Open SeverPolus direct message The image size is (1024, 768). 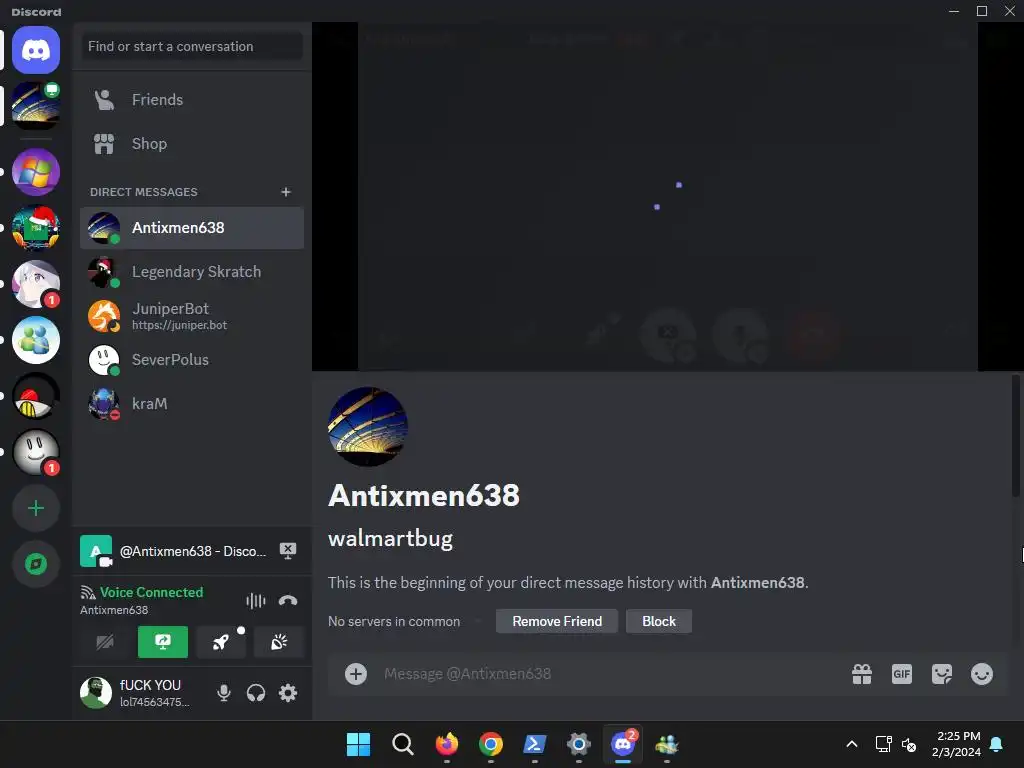(x=192, y=360)
